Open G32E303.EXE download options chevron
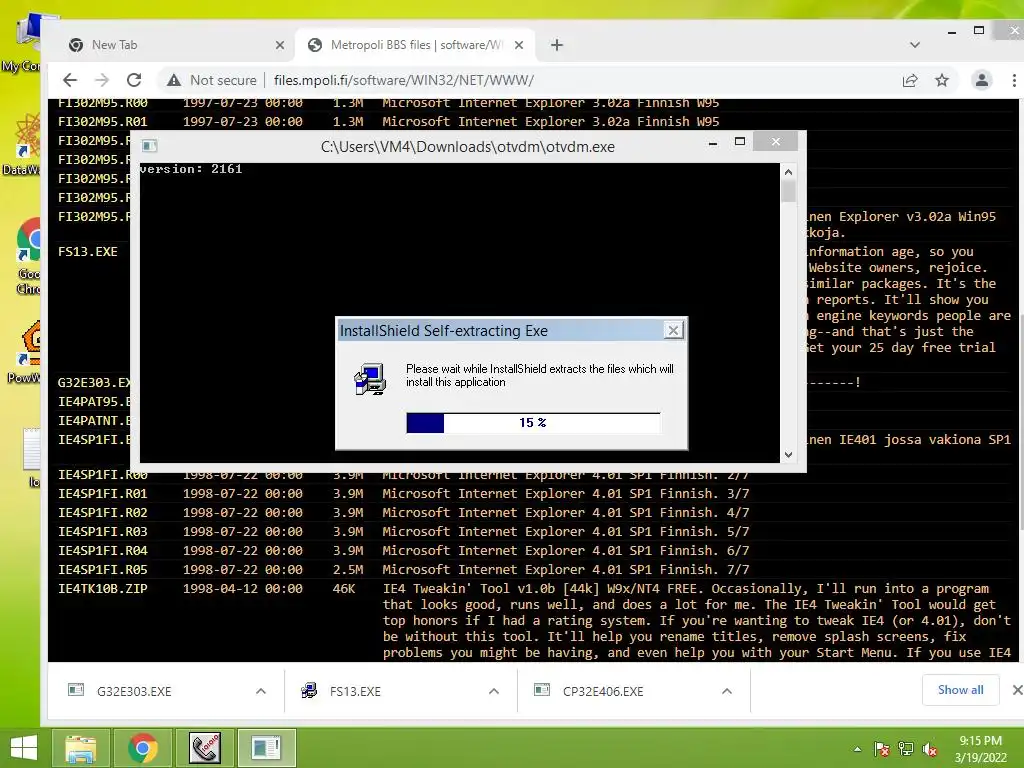 261,691
